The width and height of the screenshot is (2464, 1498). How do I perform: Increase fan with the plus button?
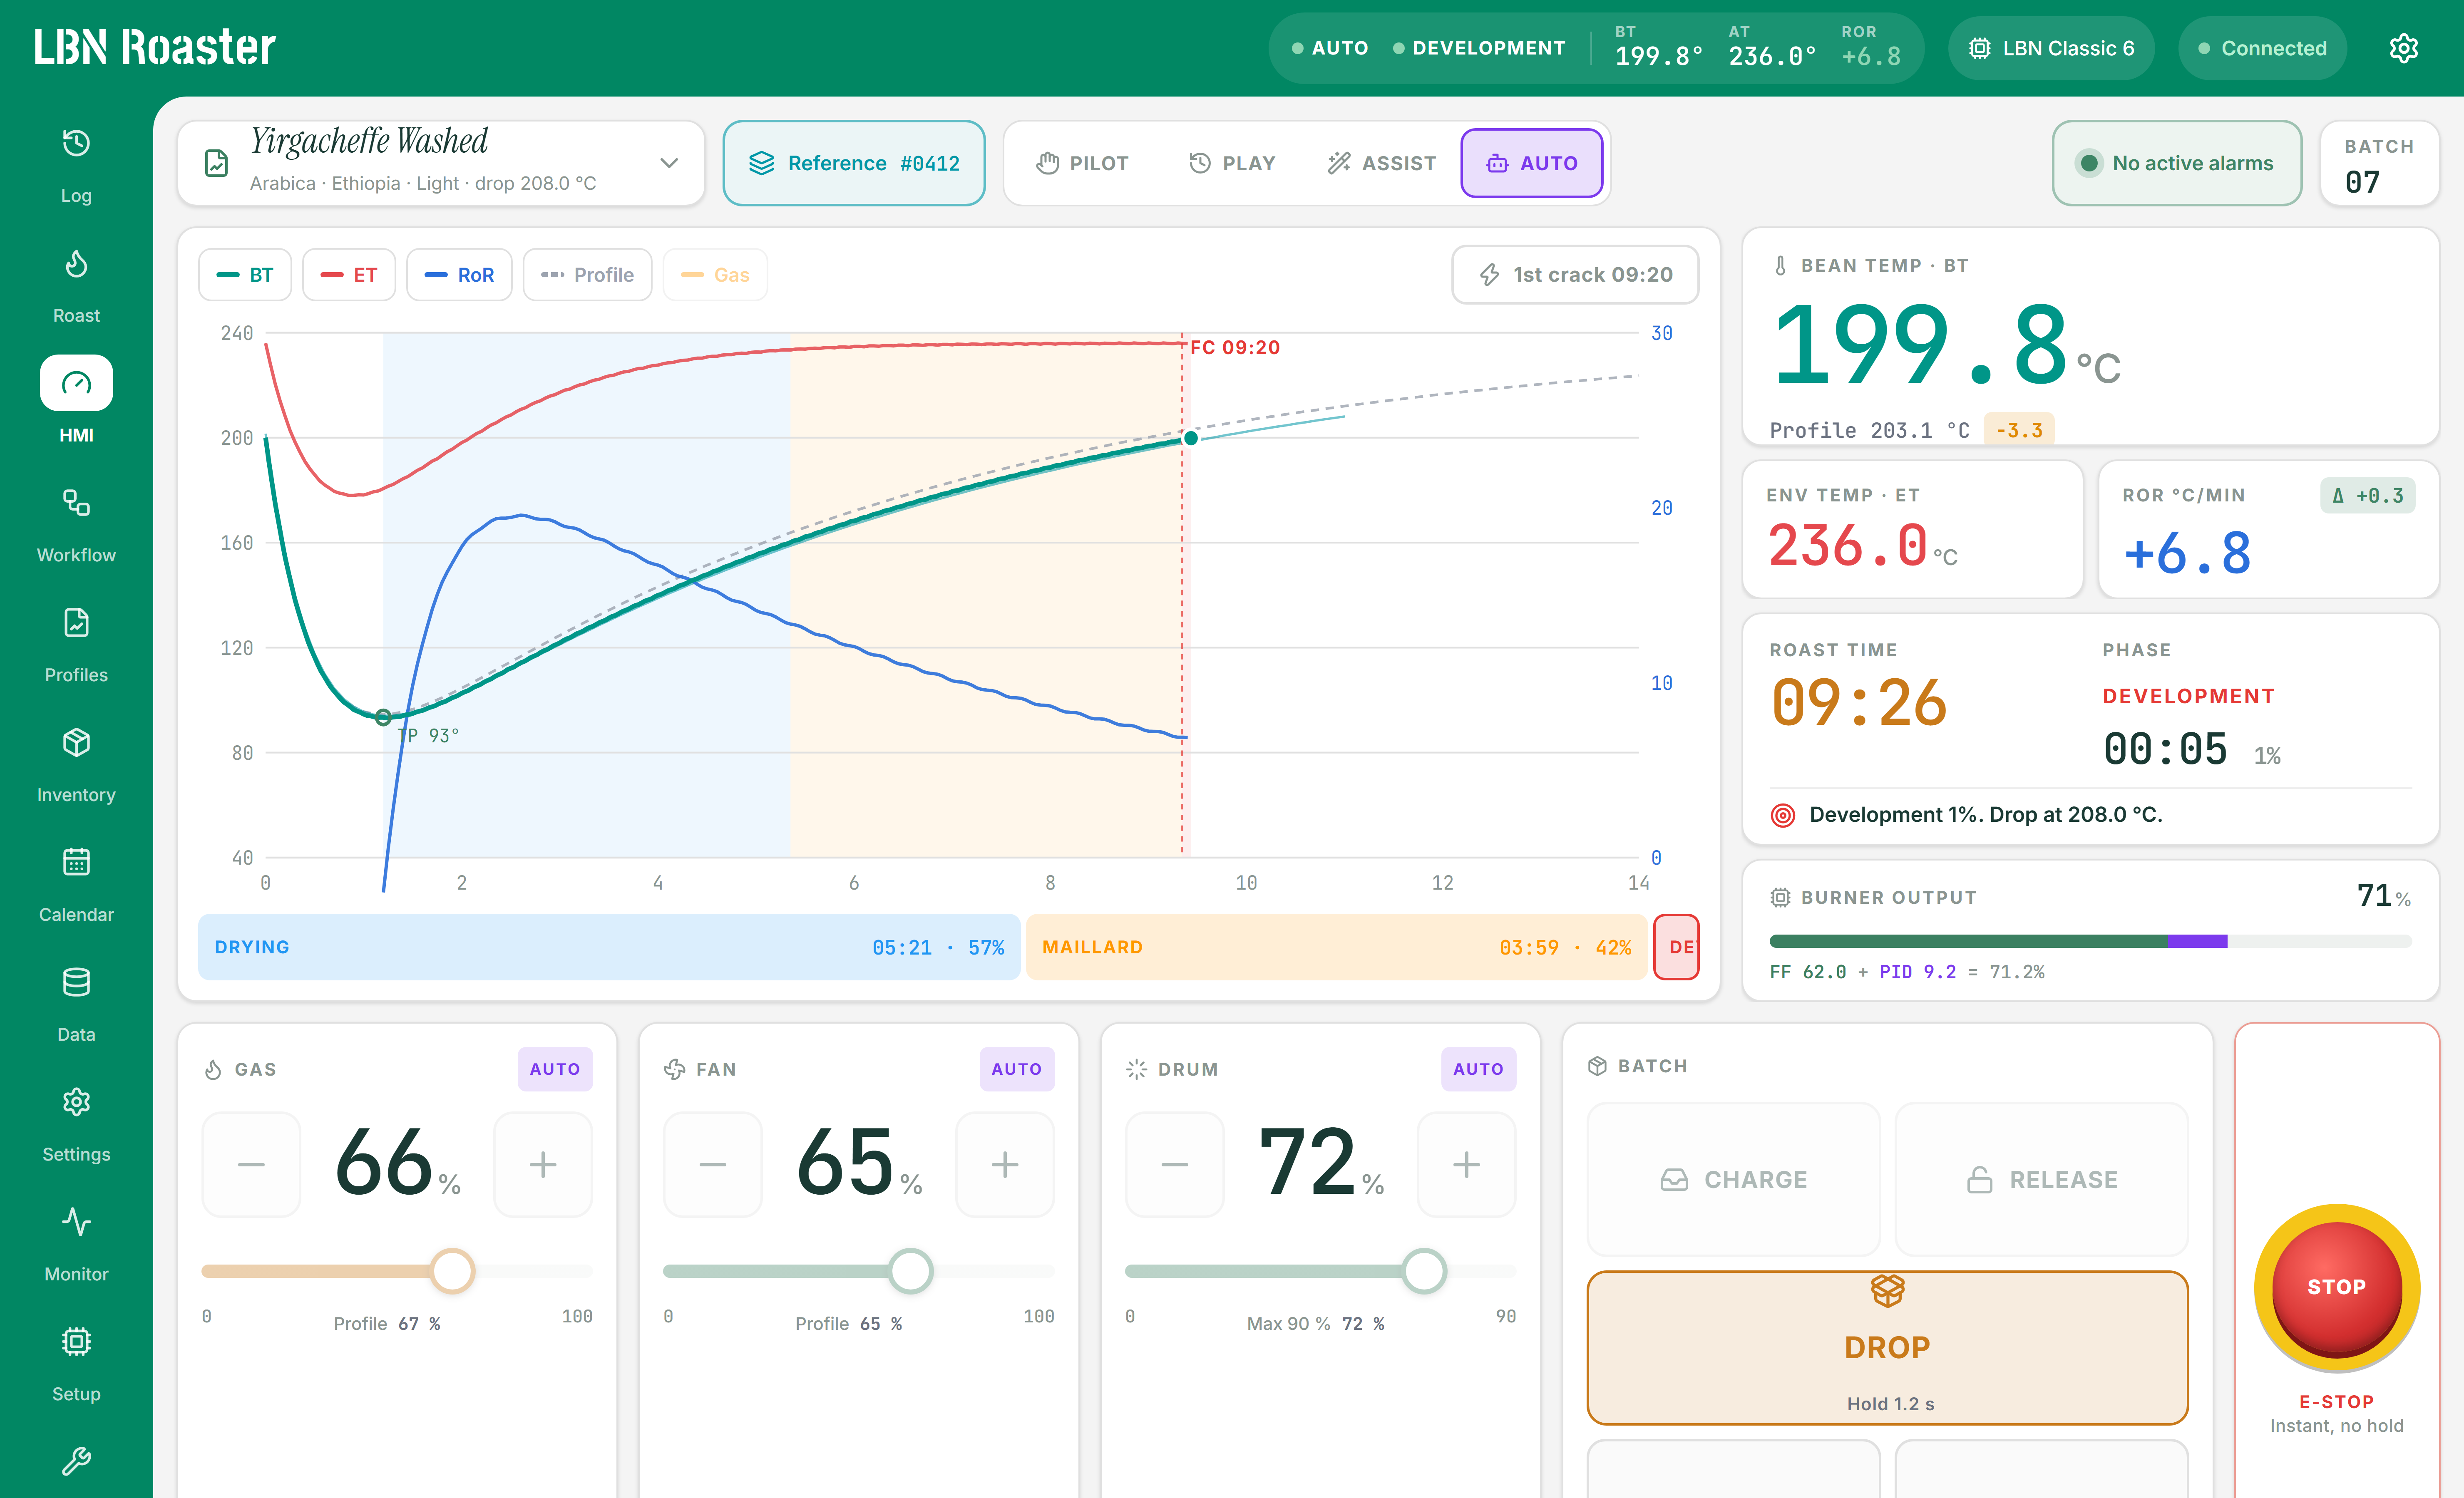pyautogui.click(x=1005, y=1165)
